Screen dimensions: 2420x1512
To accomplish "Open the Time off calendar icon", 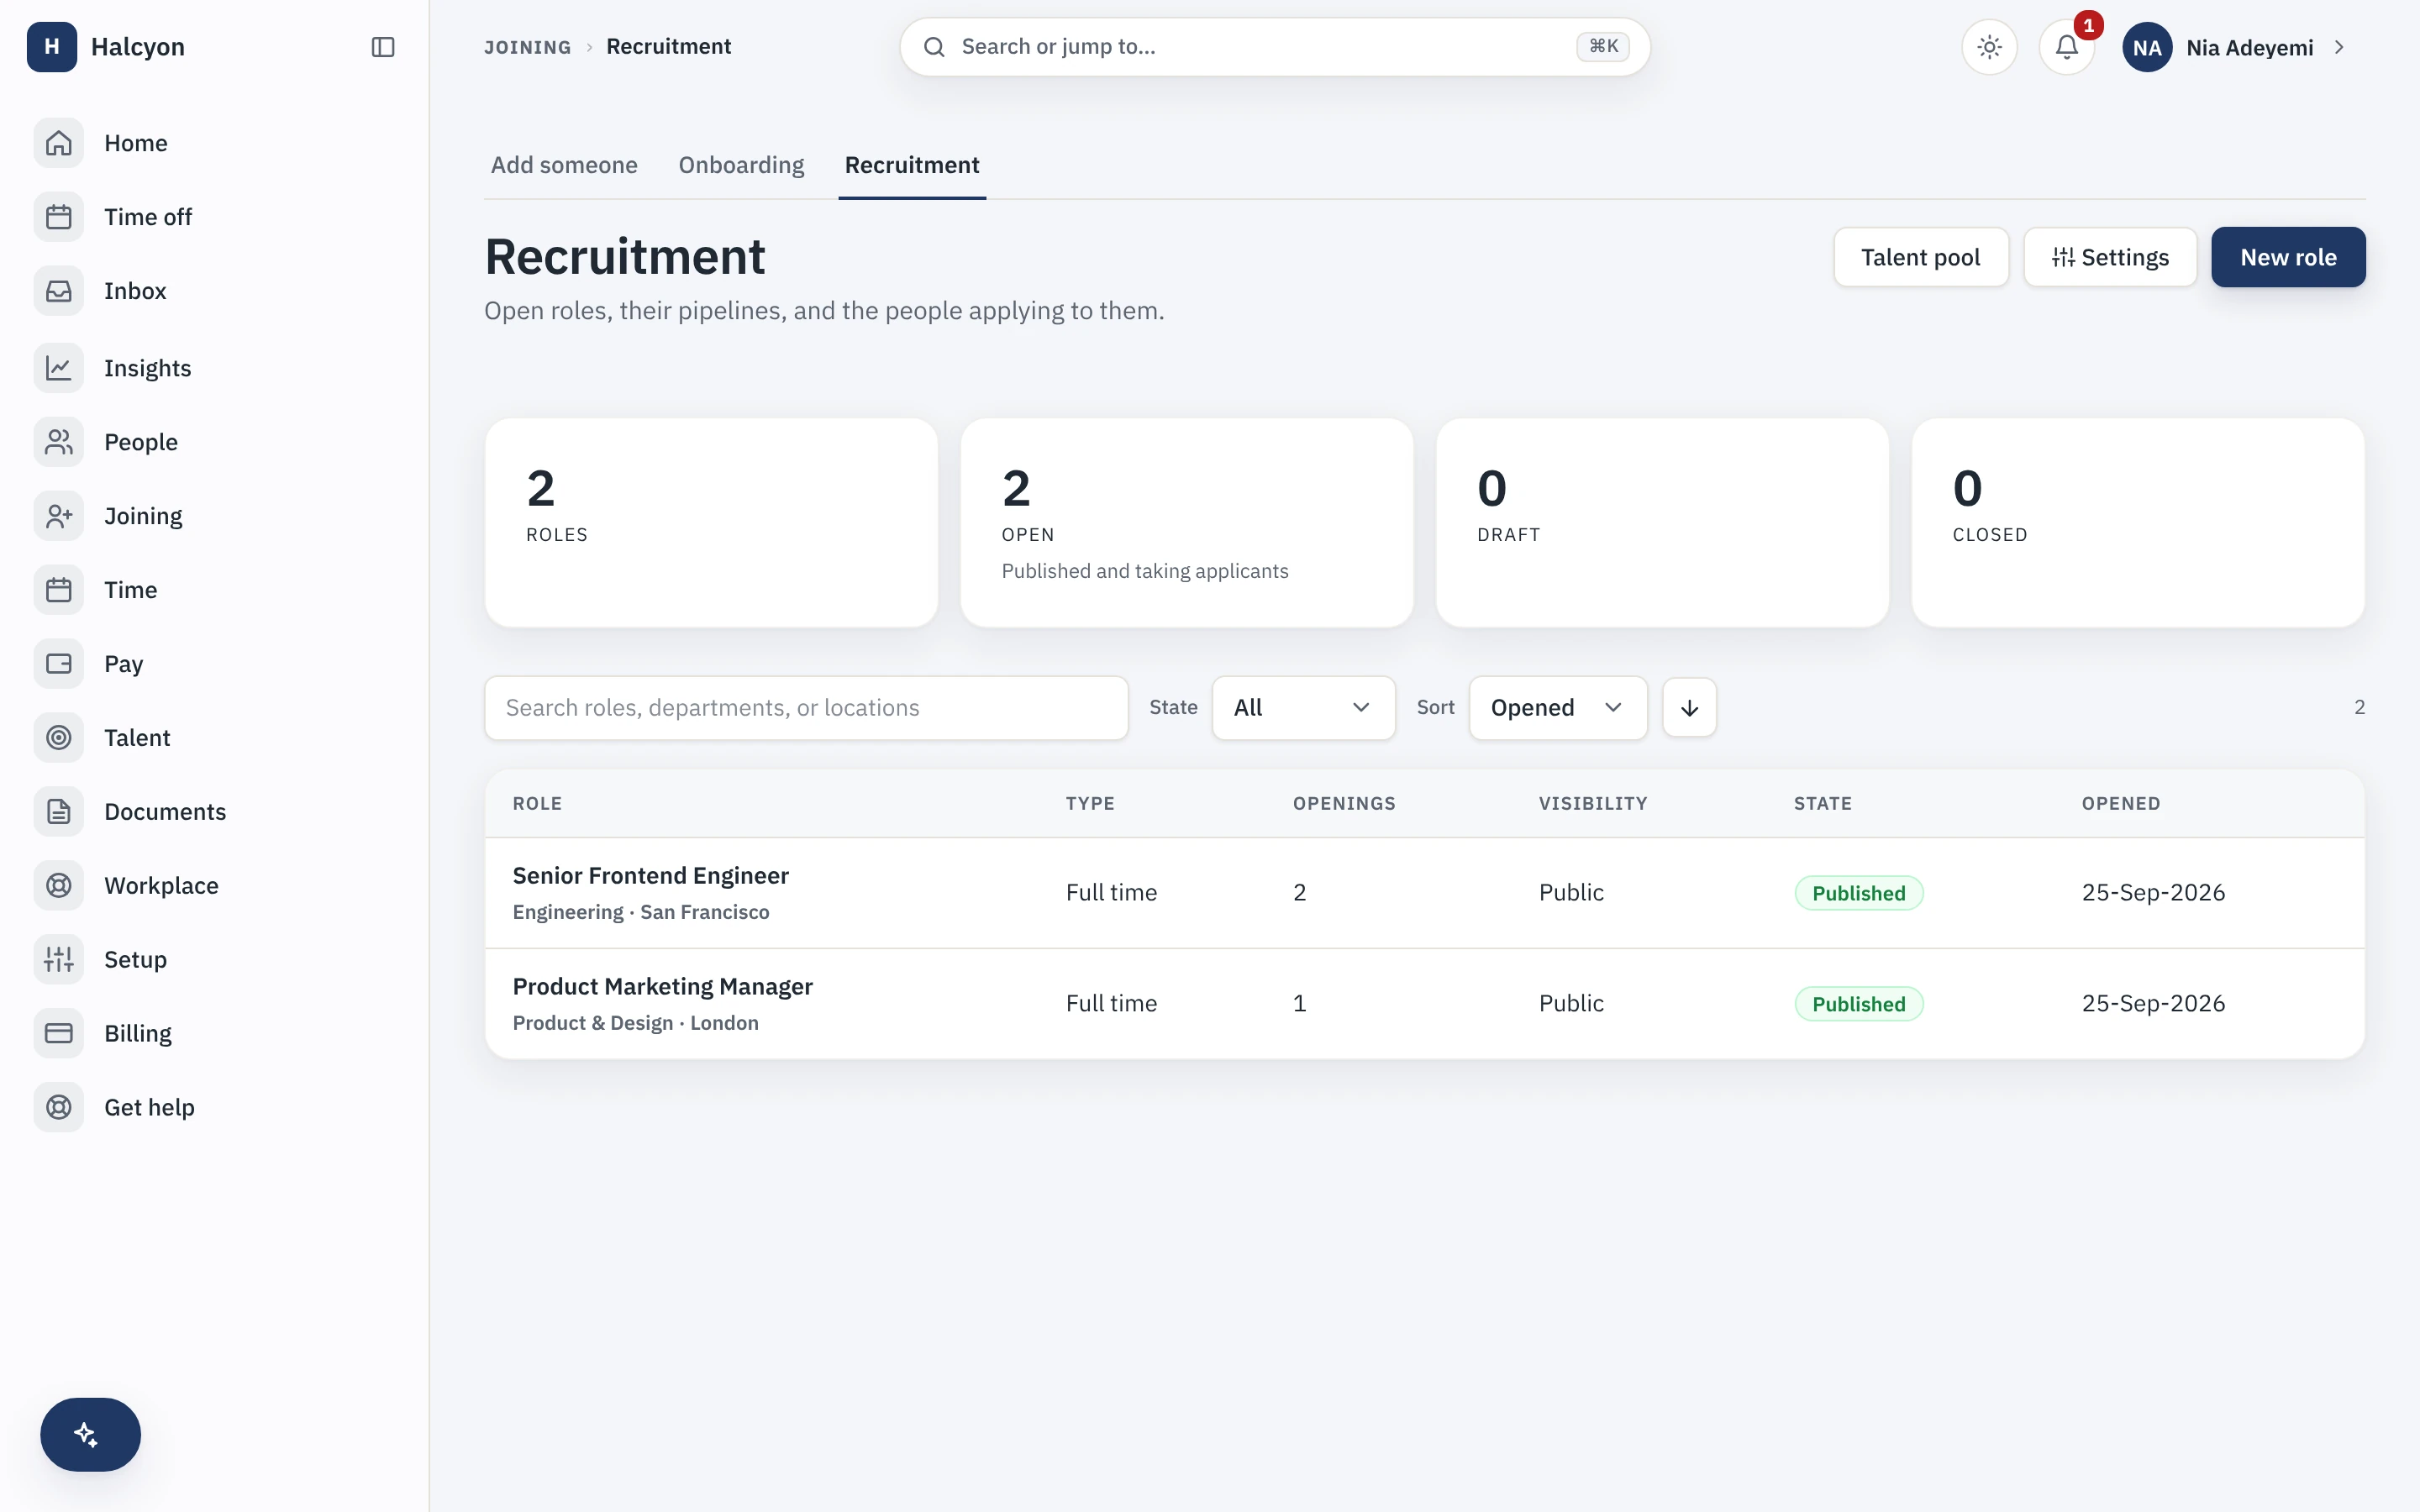I will coord(59,217).
